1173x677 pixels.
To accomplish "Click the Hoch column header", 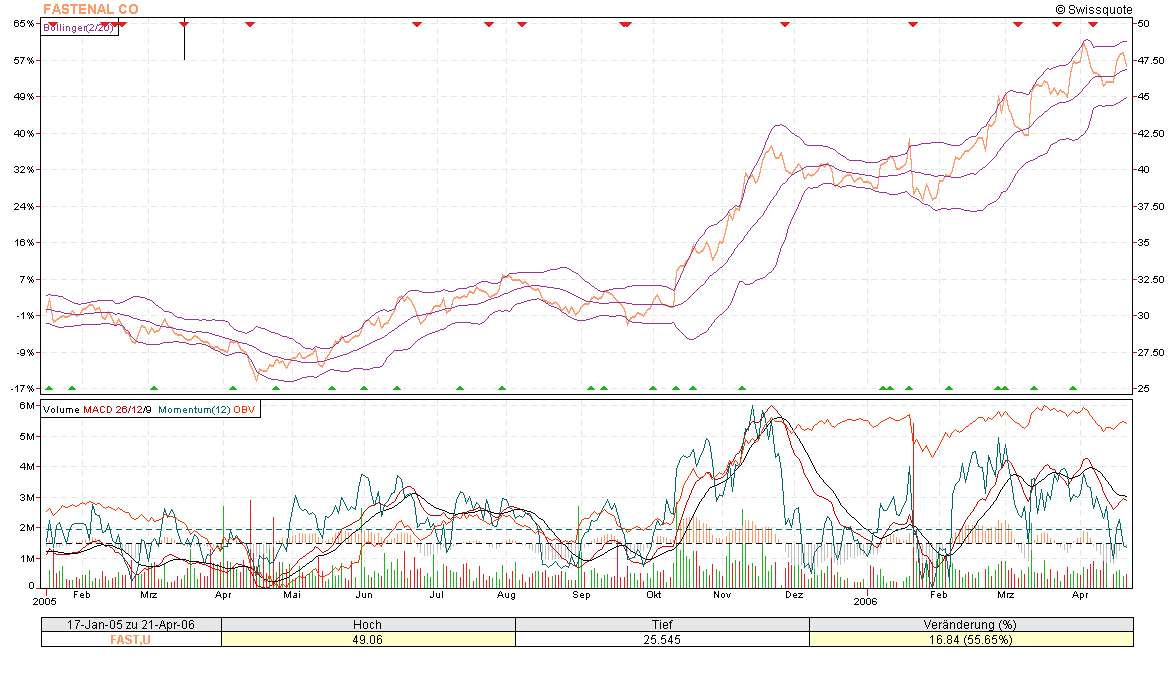I will [367, 625].
